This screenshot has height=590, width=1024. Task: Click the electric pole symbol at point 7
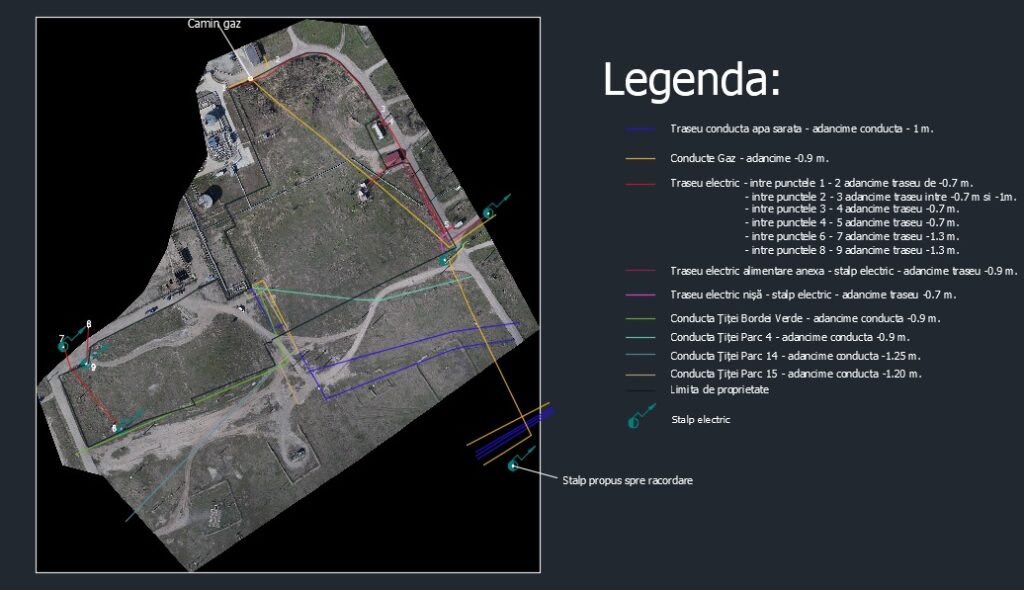pyautogui.click(x=63, y=346)
